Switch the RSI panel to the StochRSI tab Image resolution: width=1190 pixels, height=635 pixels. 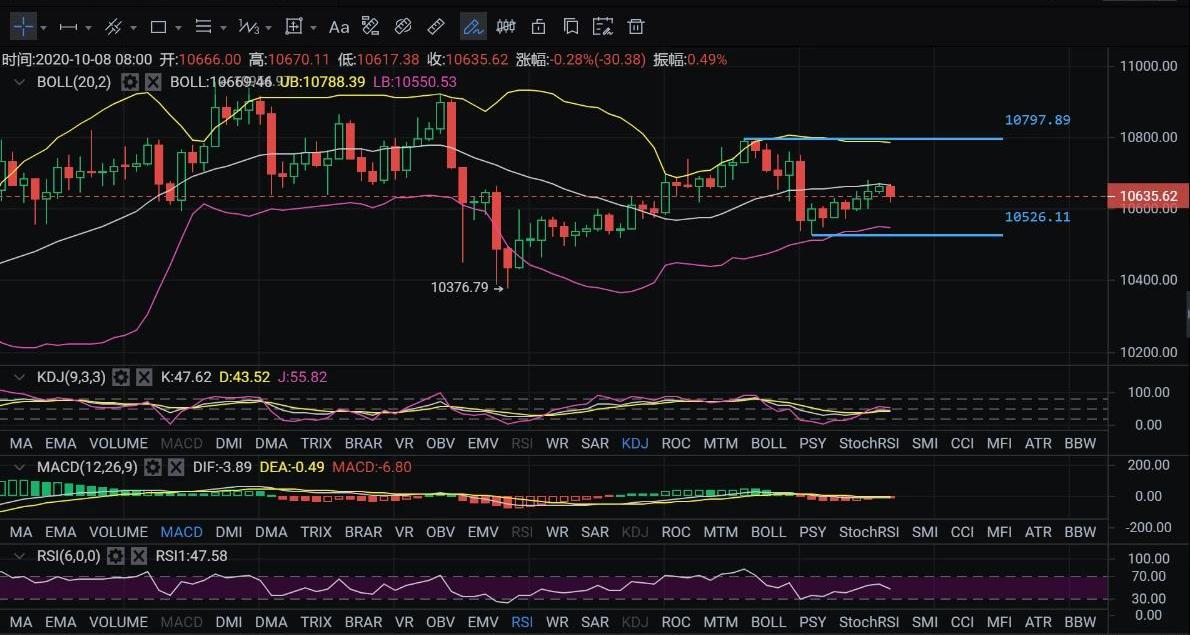tap(869, 622)
